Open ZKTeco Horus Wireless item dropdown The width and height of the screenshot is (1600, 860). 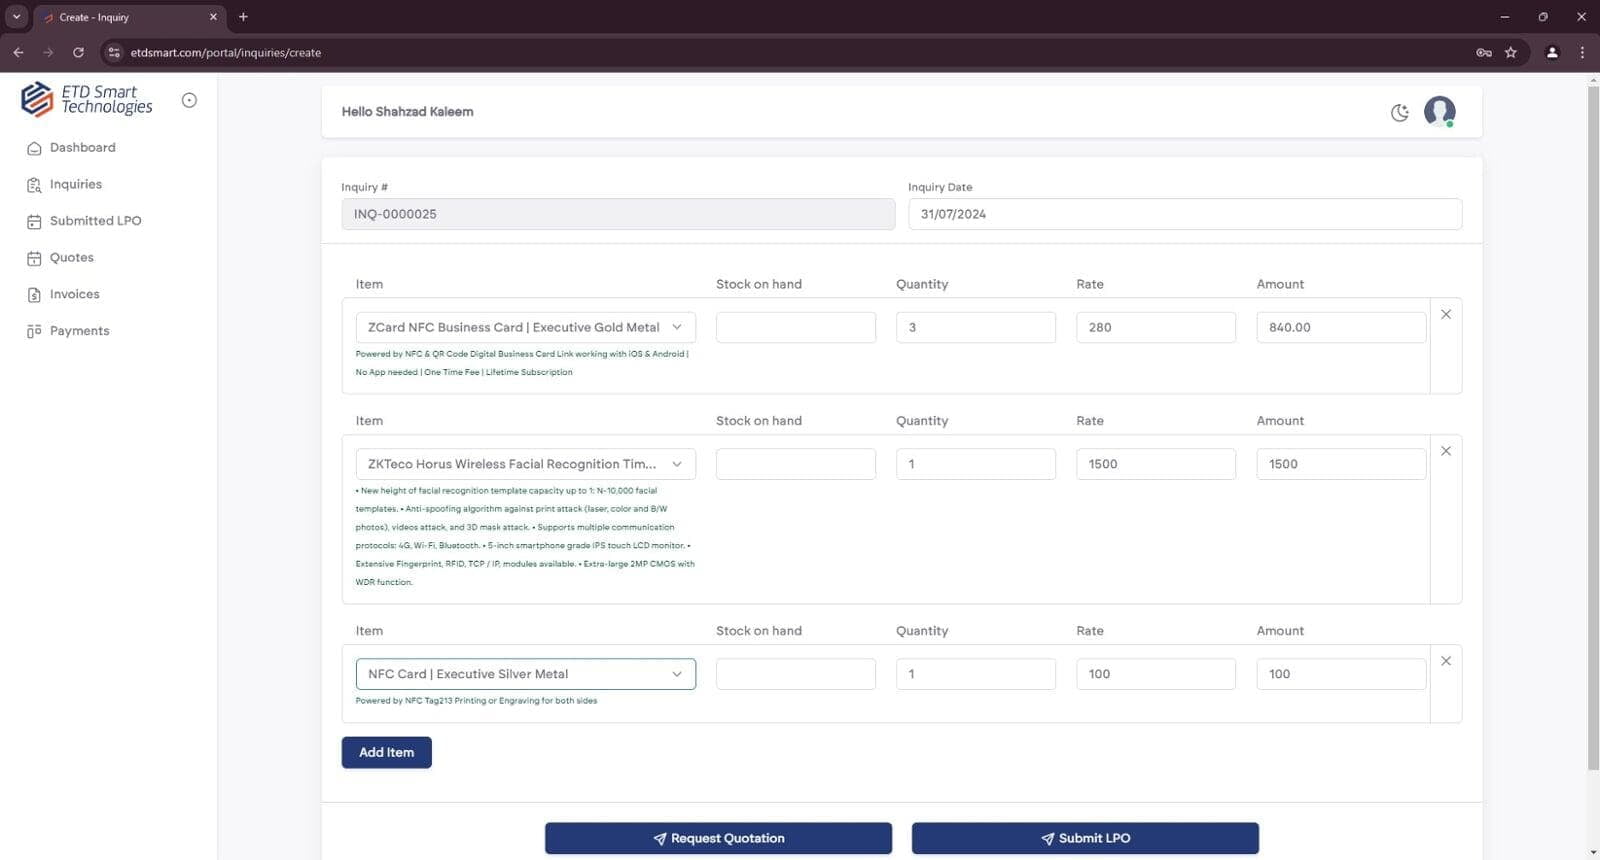pyautogui.click(x=526, y=464)
